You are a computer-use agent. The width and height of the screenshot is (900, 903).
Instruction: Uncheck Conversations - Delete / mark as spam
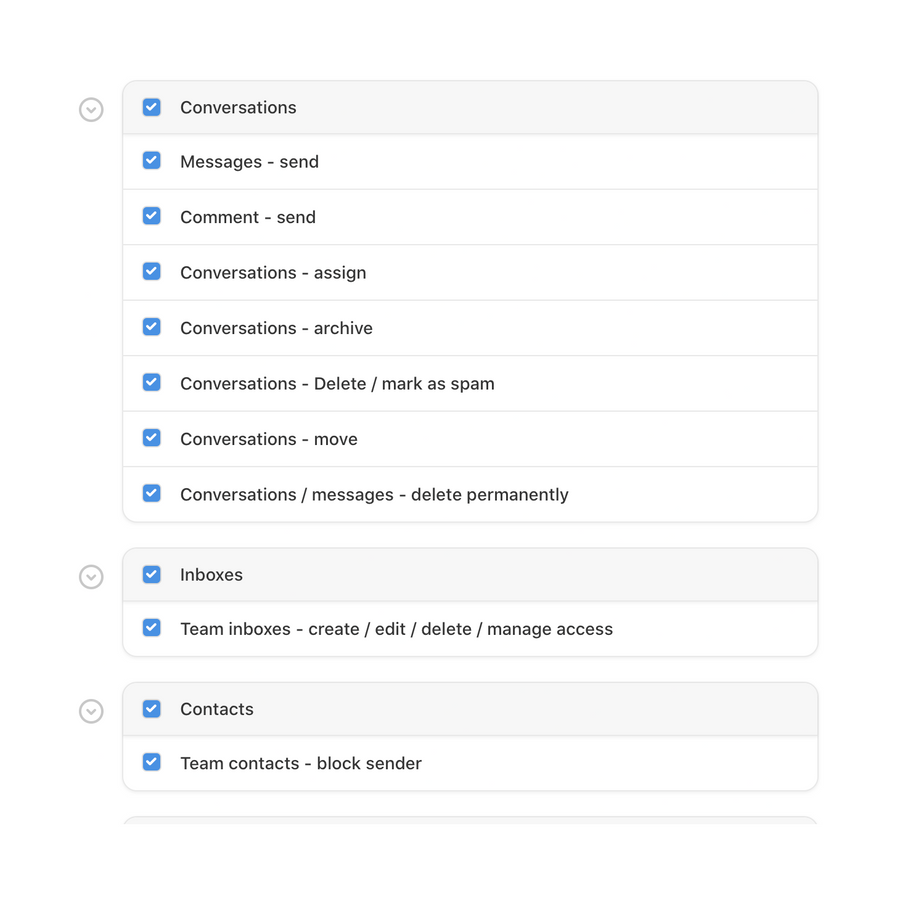pyautogui.click(x=152, y=382)
